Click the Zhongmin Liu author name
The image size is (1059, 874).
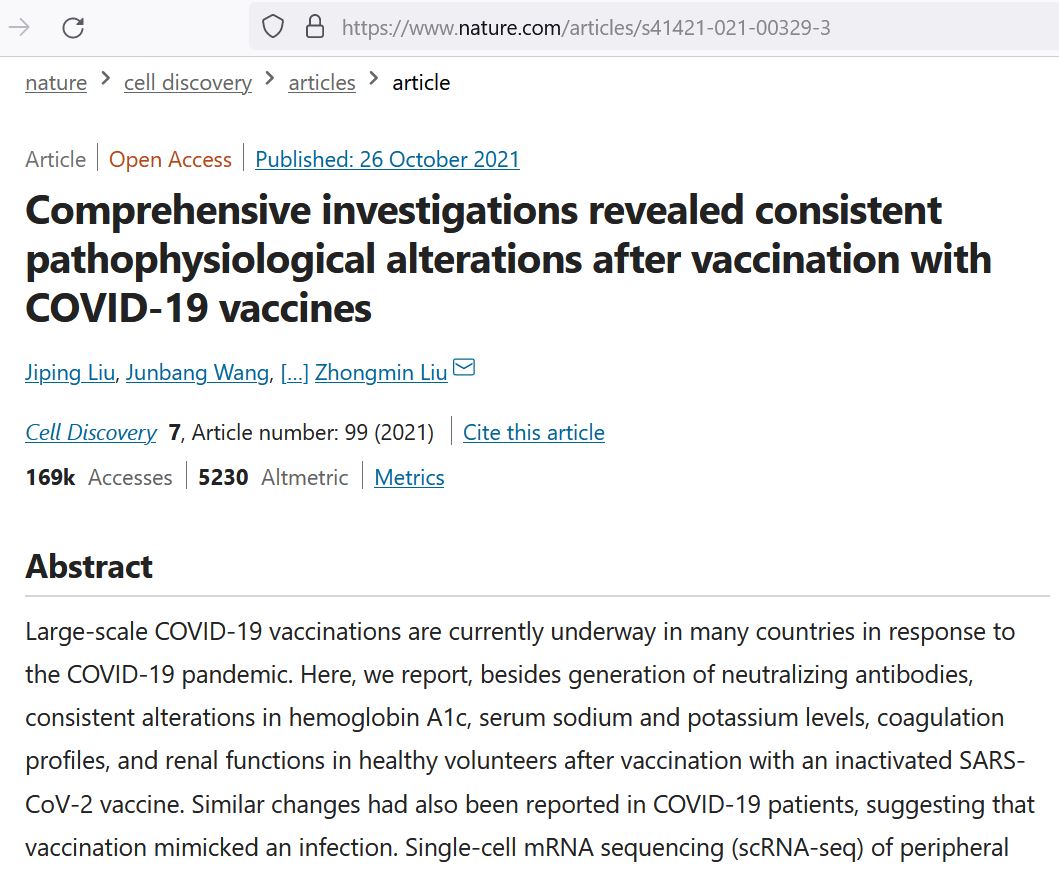[x=381, y=373]
